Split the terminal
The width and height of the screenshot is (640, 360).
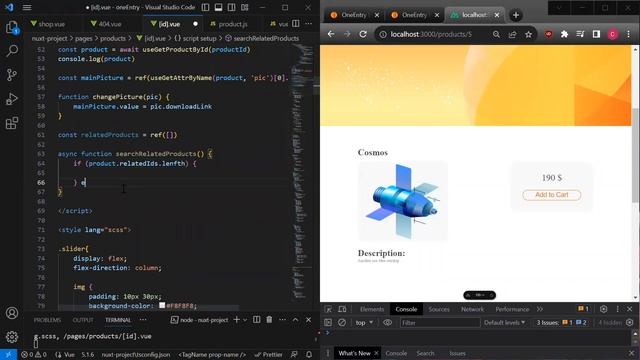[256, 320]
